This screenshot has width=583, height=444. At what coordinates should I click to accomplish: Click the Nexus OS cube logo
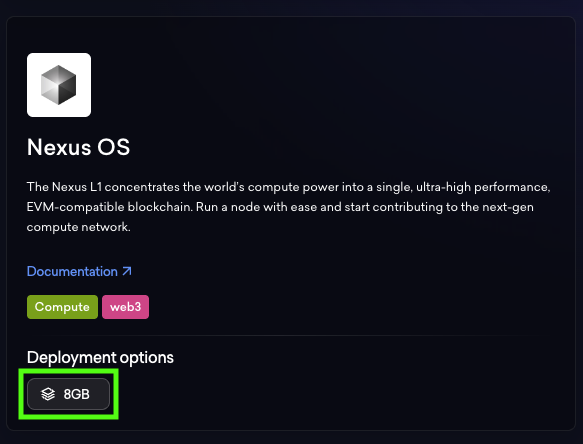59,85
